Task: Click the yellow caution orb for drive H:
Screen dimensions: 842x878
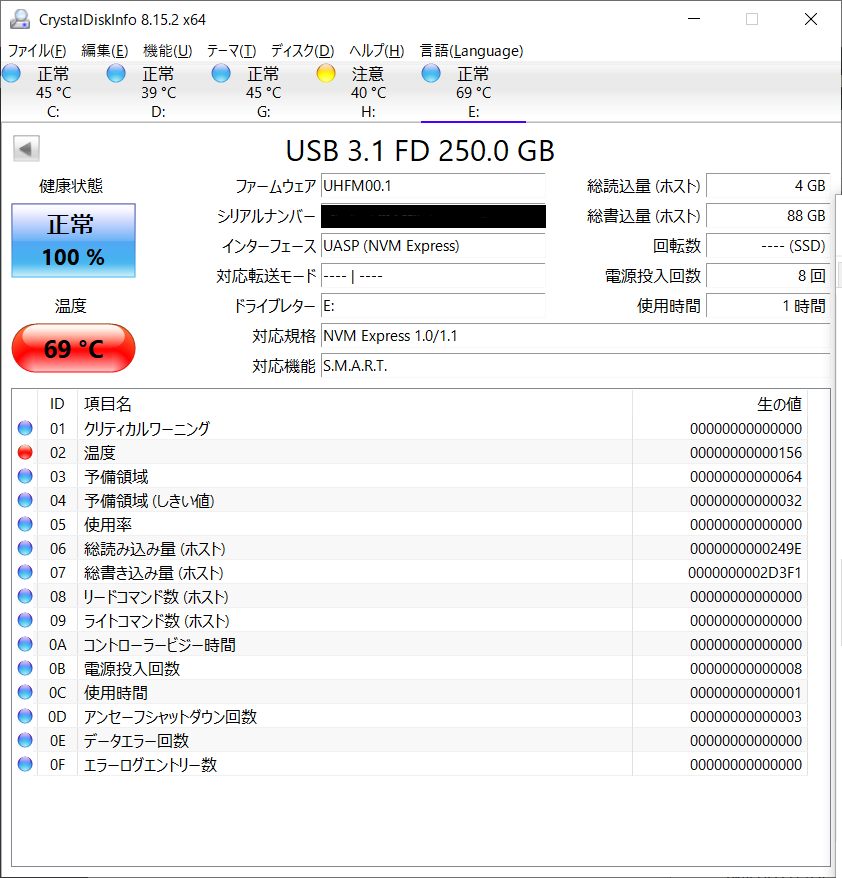Action: 326,73
